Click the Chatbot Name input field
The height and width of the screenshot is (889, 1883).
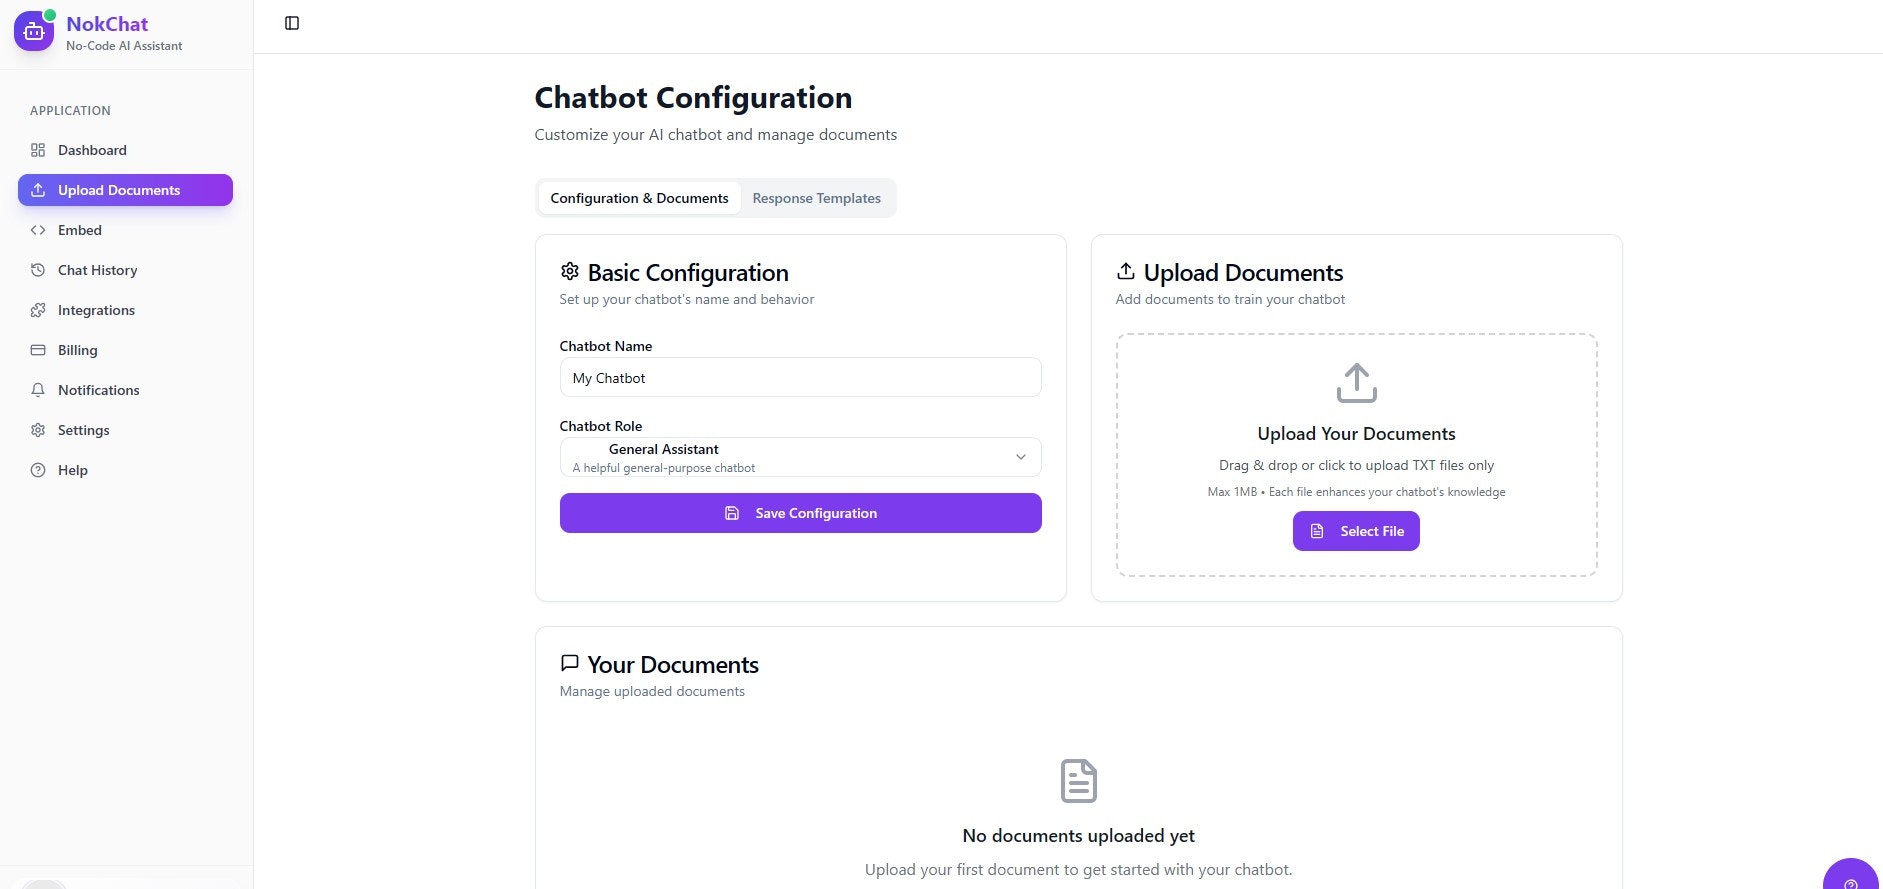click(800, 377)
